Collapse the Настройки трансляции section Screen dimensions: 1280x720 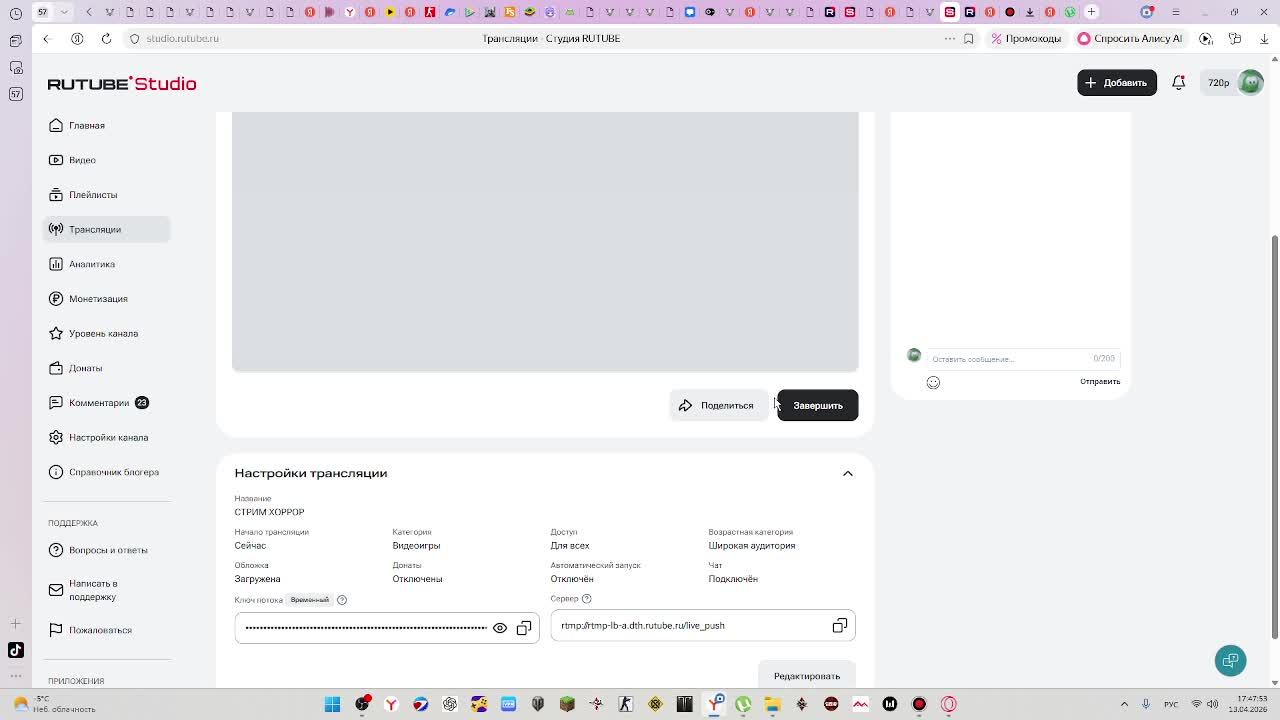pos(847,473)
